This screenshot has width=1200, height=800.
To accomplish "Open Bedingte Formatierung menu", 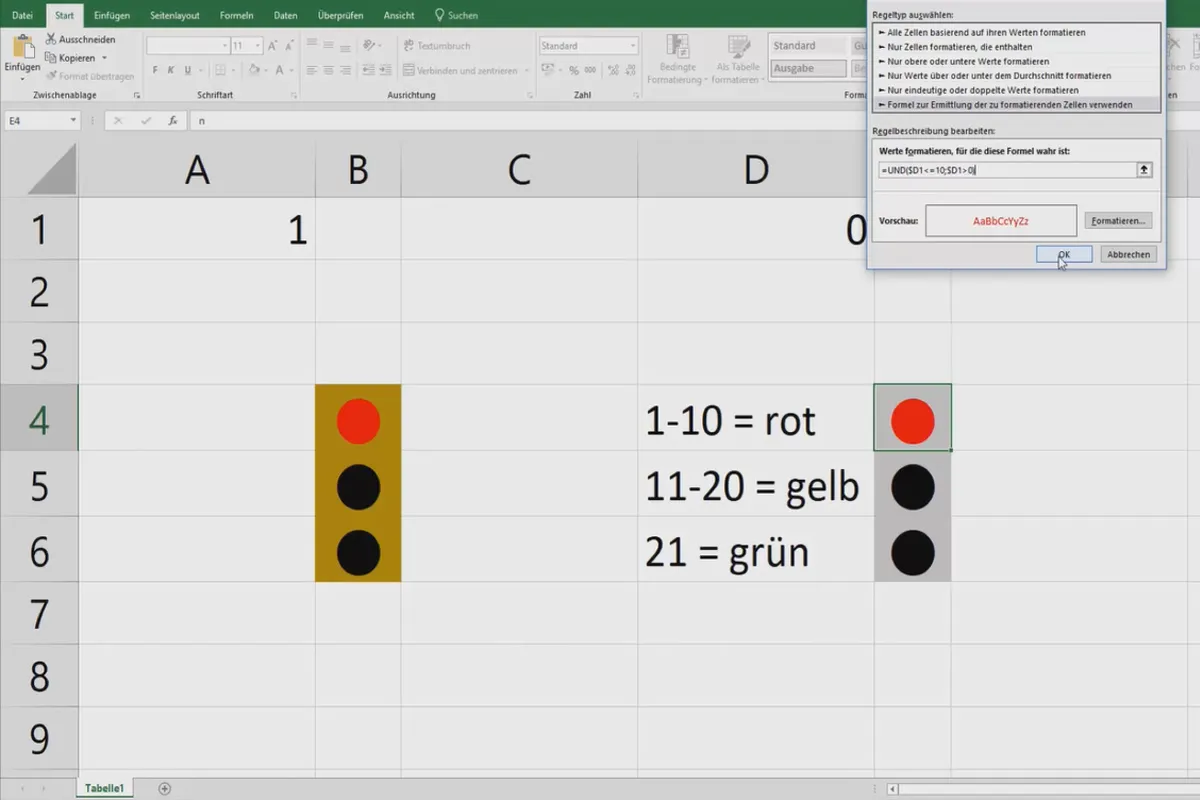I will [x=678, y=60].
